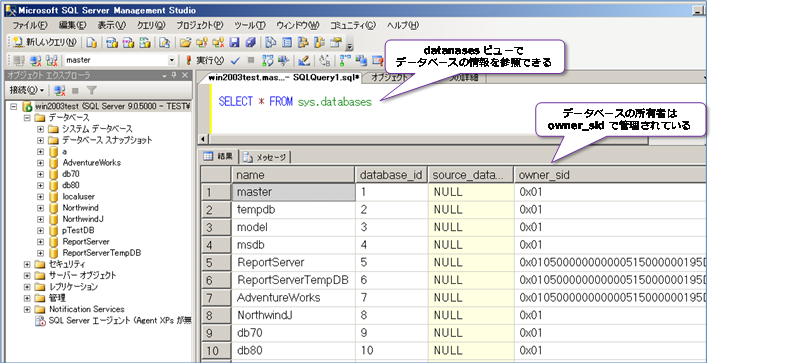Select the SQL Server エージェント node
This screenshot has height=364, width=800.
pos(120,321)
